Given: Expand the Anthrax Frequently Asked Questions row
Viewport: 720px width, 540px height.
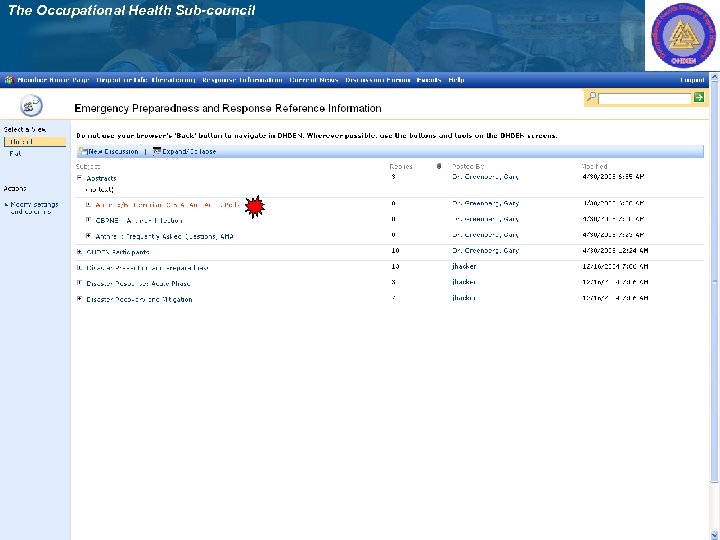Looking at the screenshot, I should pos(89,236).
